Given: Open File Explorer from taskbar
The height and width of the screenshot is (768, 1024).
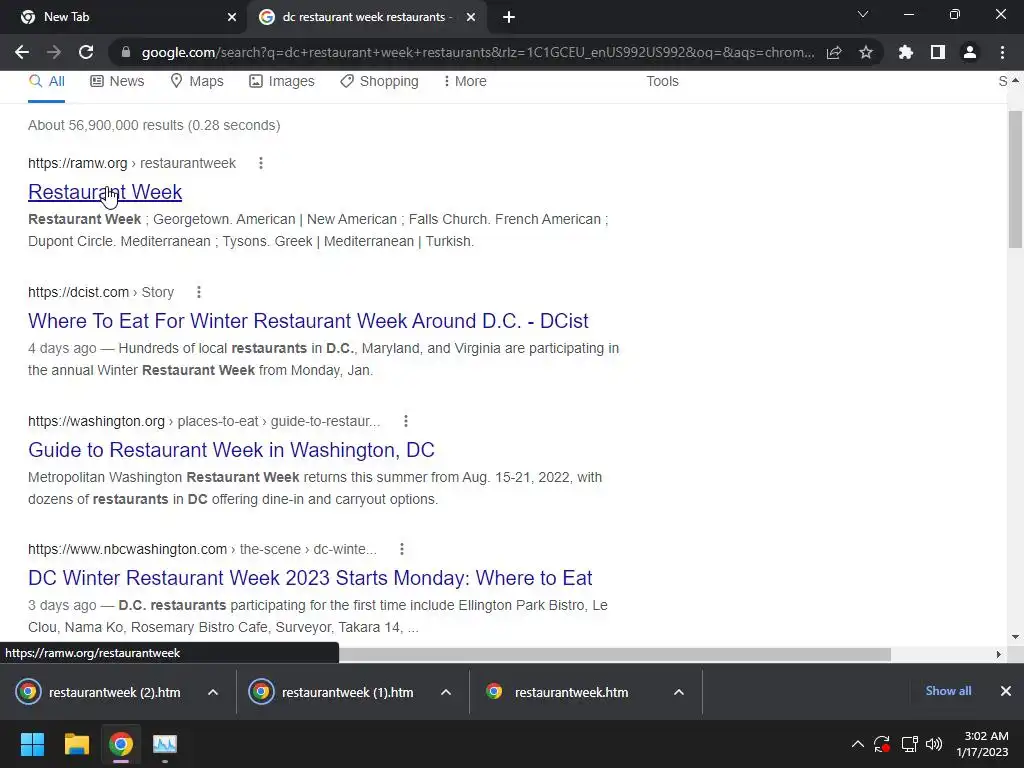Looking at the screenshot, I should [x=76, y=744].
